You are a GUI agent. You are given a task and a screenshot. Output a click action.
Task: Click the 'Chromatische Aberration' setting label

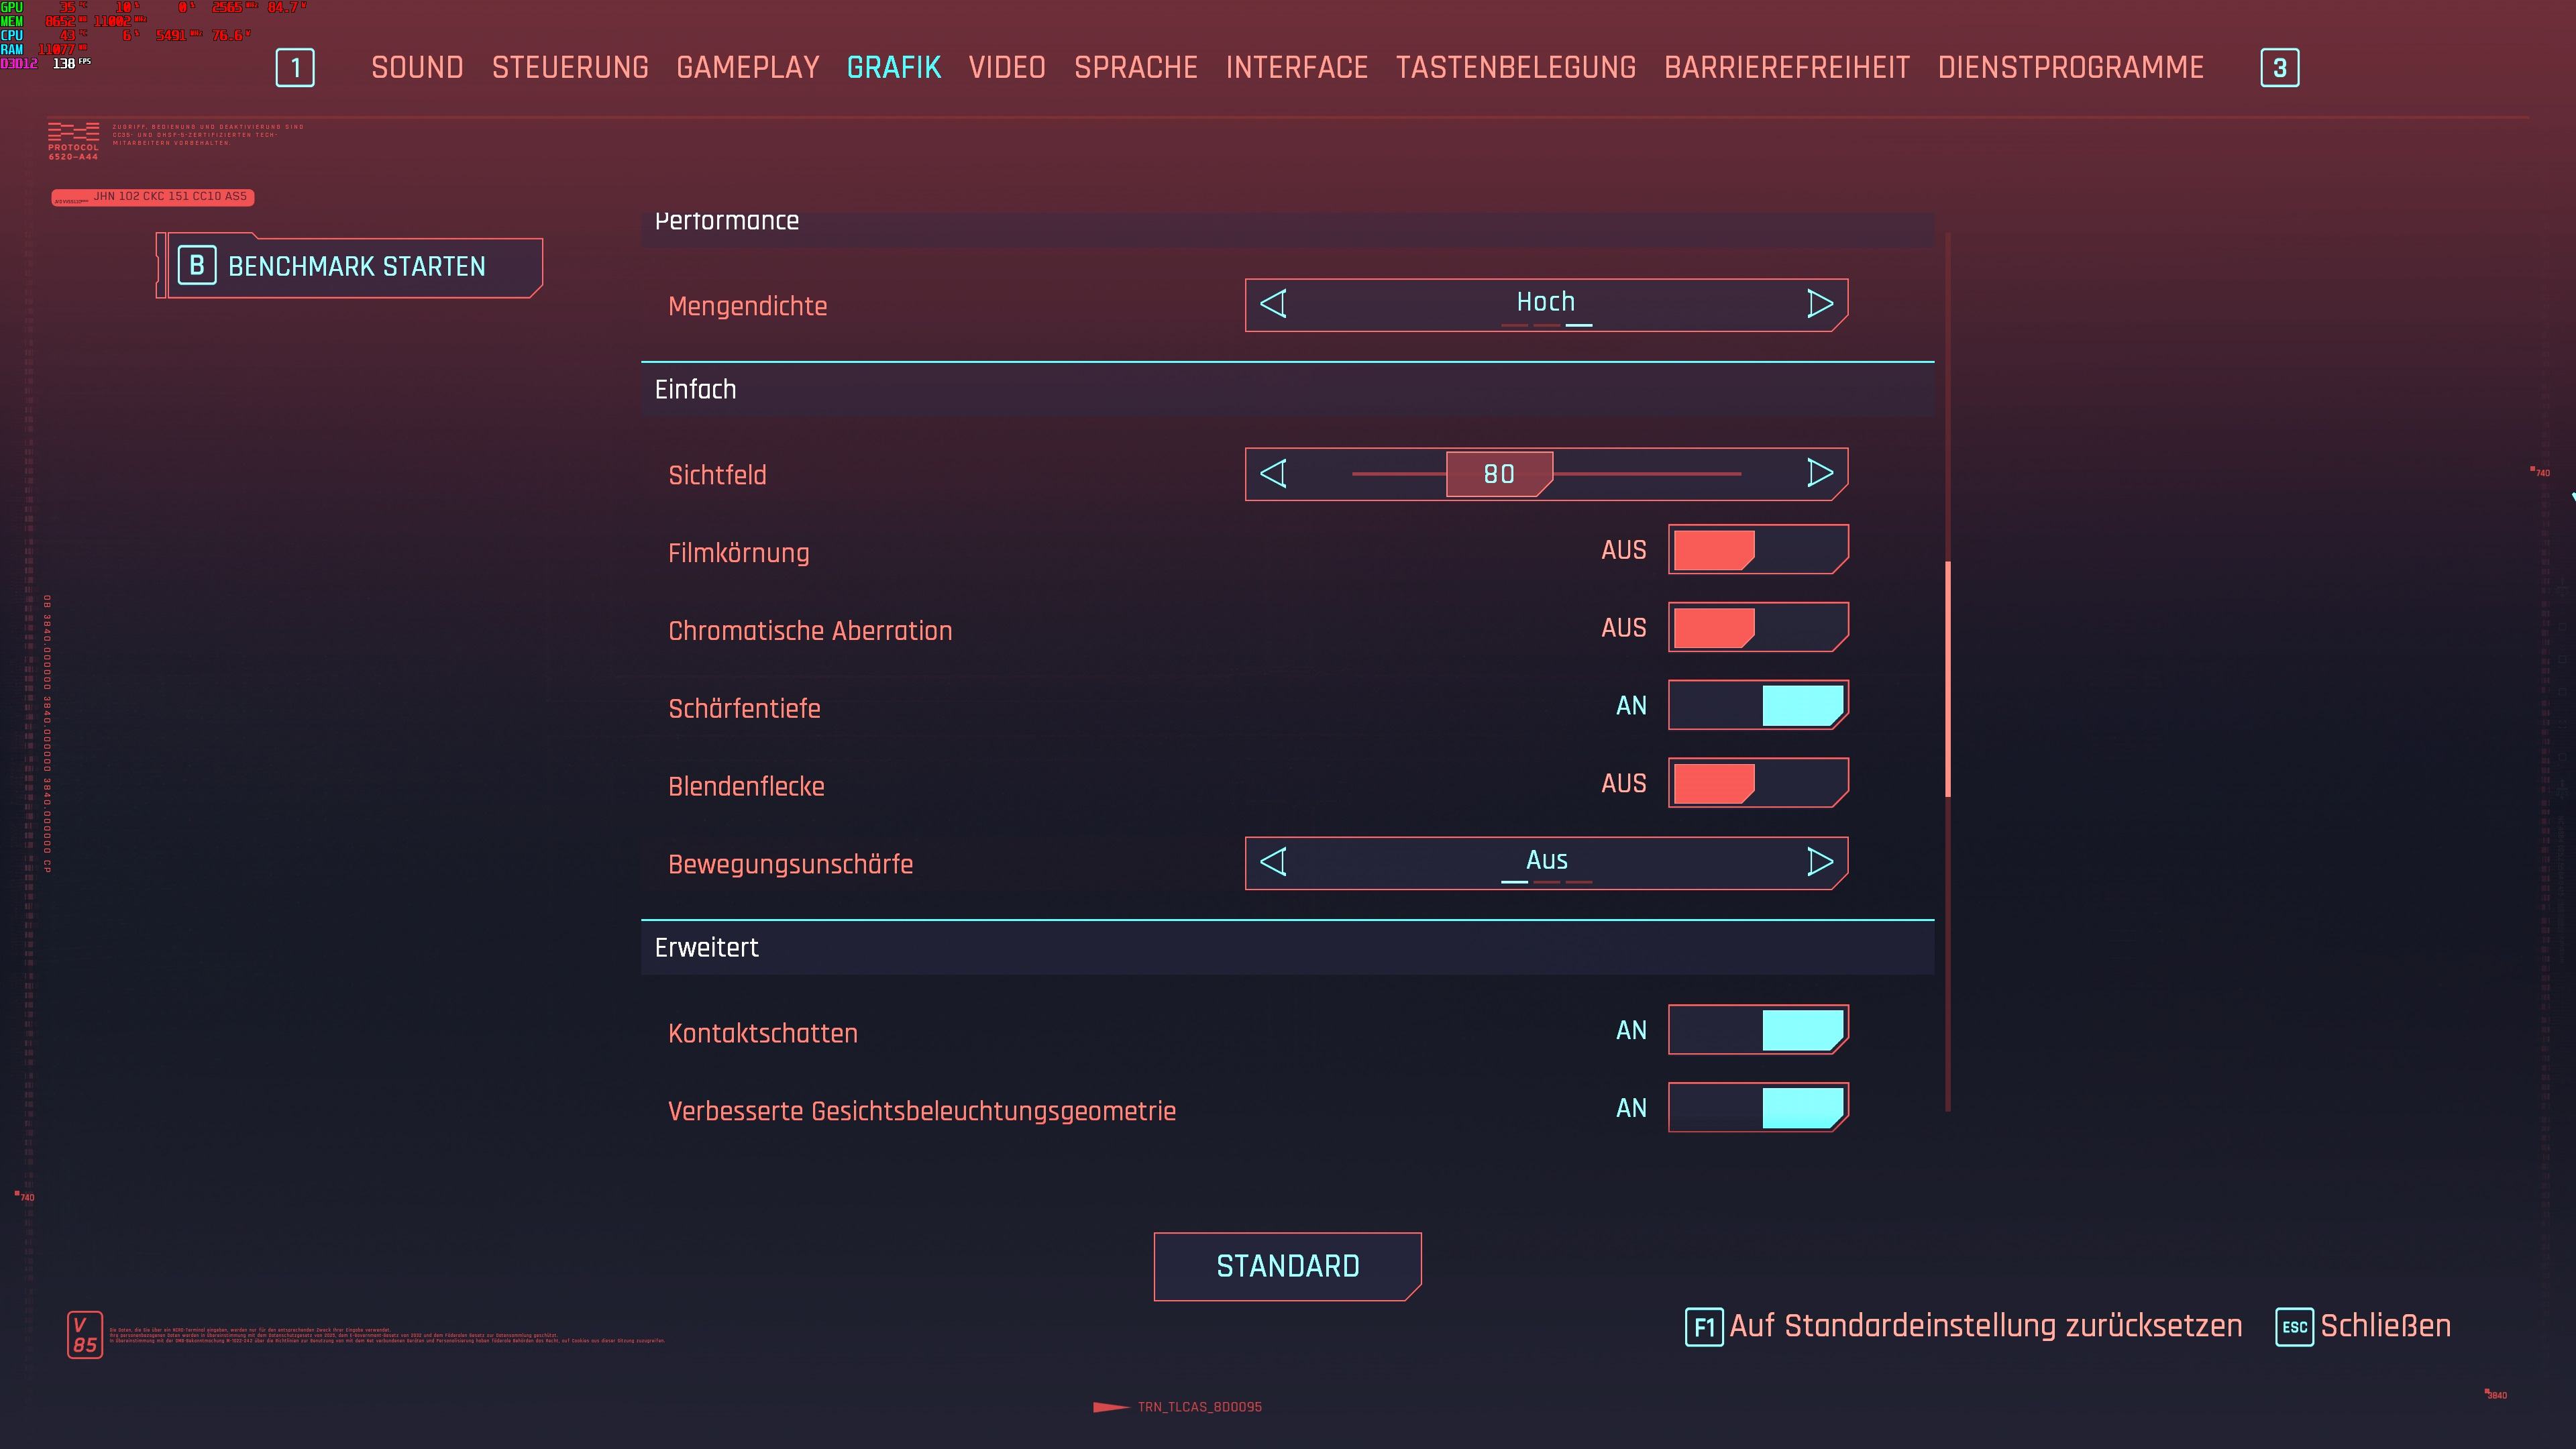(810, 631)
